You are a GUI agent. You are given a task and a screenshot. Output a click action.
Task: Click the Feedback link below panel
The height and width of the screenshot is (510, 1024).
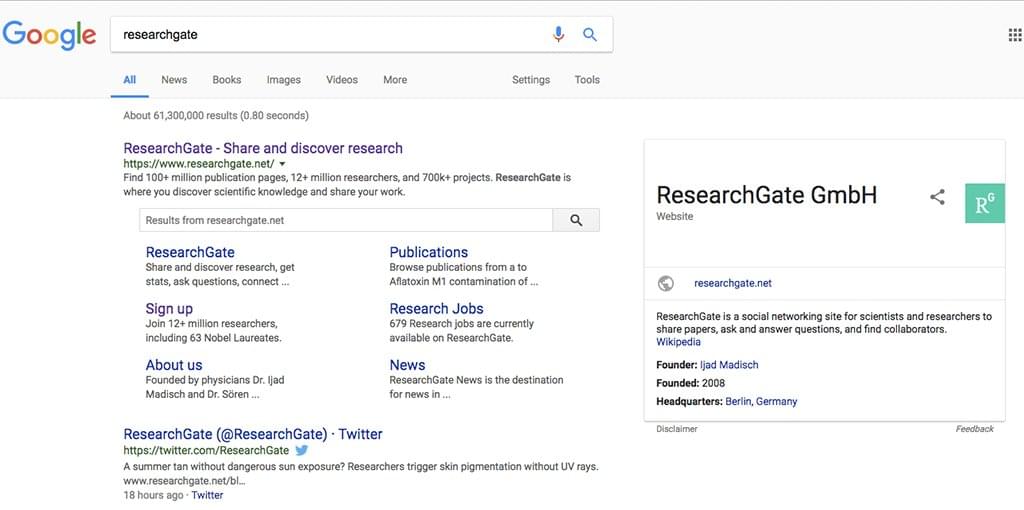(974, 429)
